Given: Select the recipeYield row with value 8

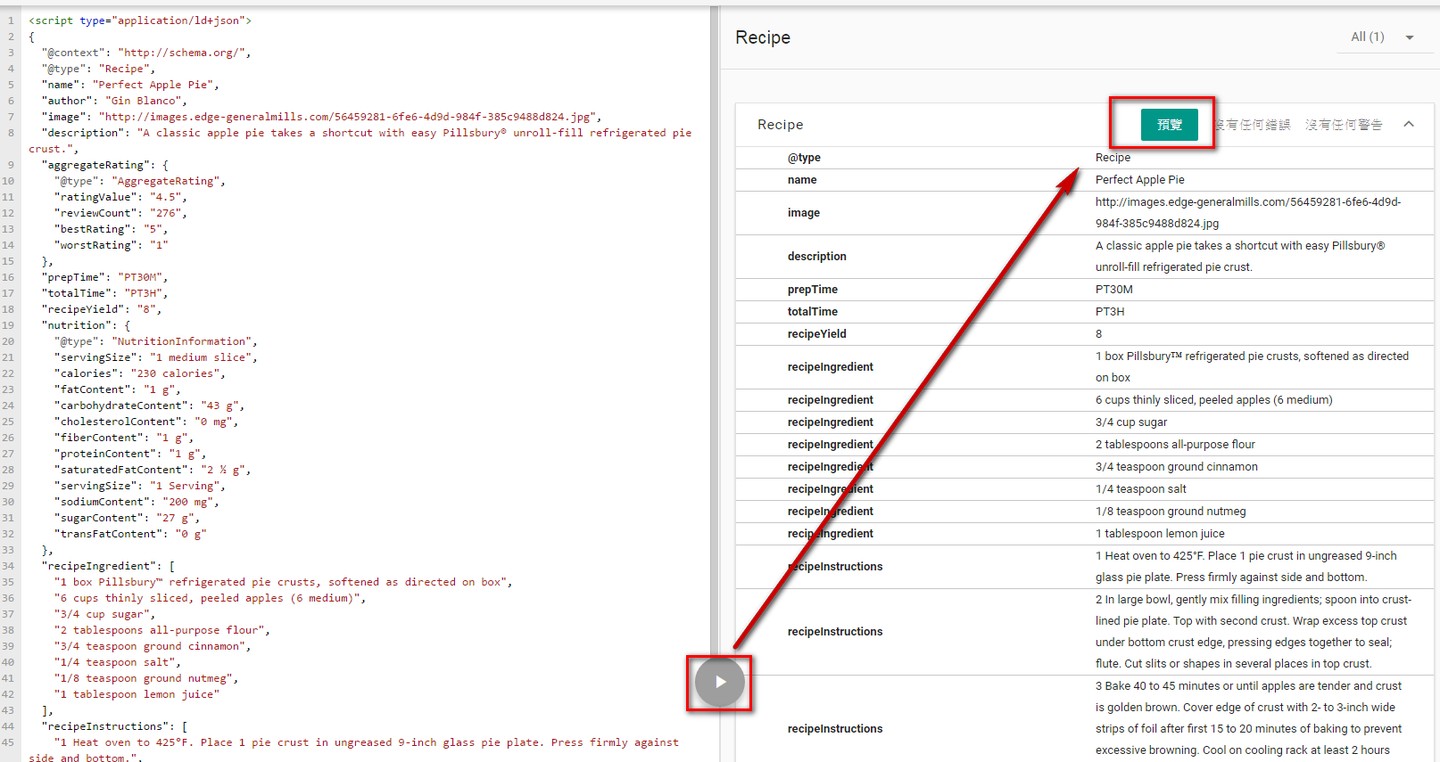Looking at the screenshot, I should (x=1084, y=334).
